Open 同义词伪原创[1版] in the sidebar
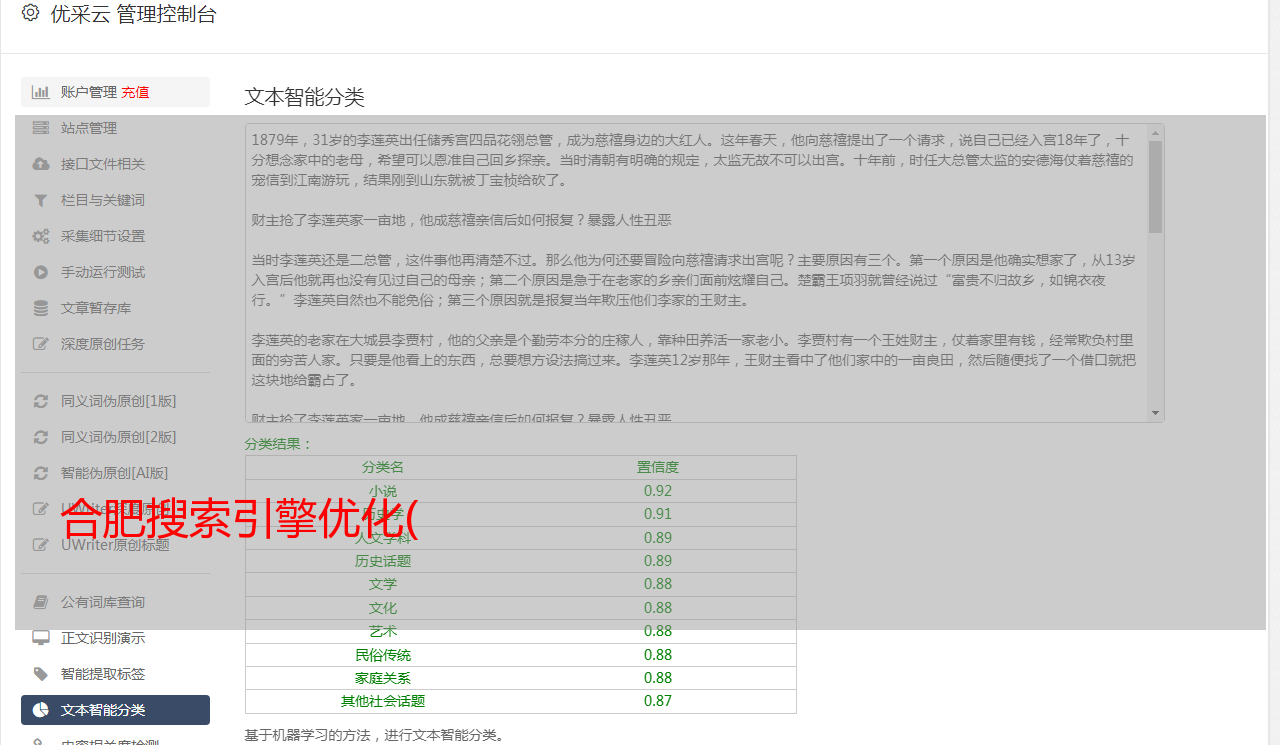 [x=118, y=401]
